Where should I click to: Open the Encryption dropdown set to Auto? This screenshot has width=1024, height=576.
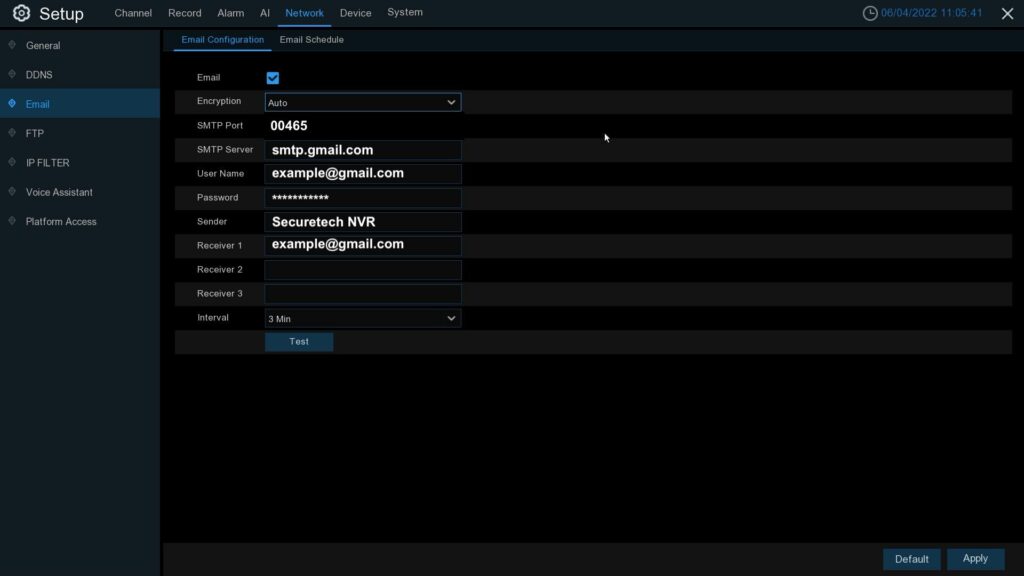(362, 102)
